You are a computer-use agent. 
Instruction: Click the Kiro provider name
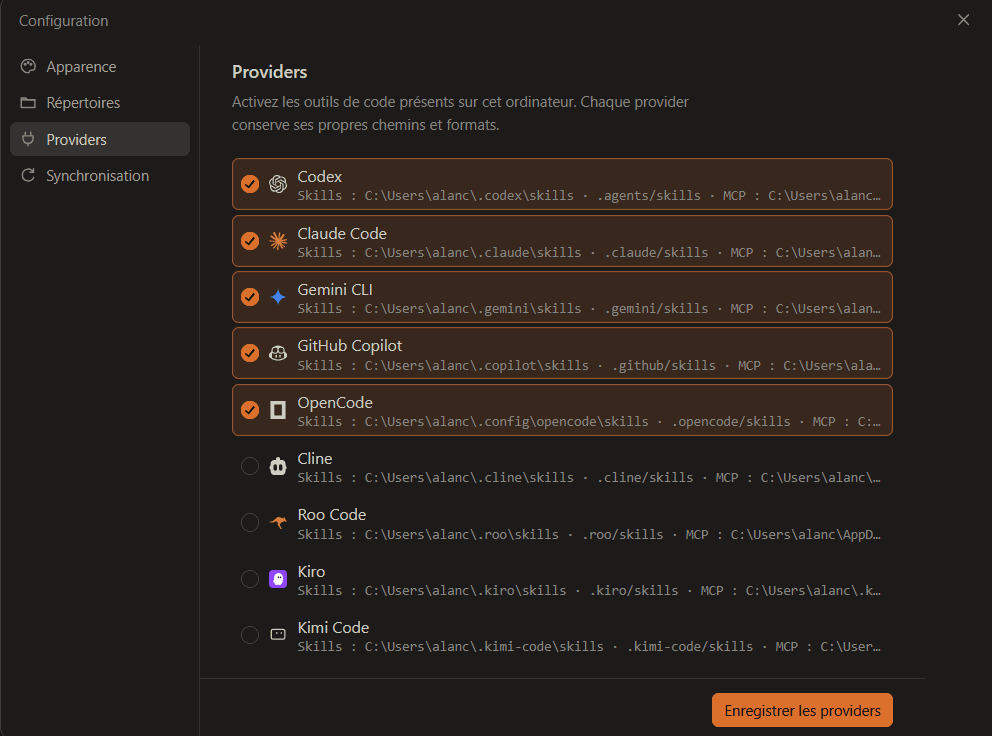[311, 571]
